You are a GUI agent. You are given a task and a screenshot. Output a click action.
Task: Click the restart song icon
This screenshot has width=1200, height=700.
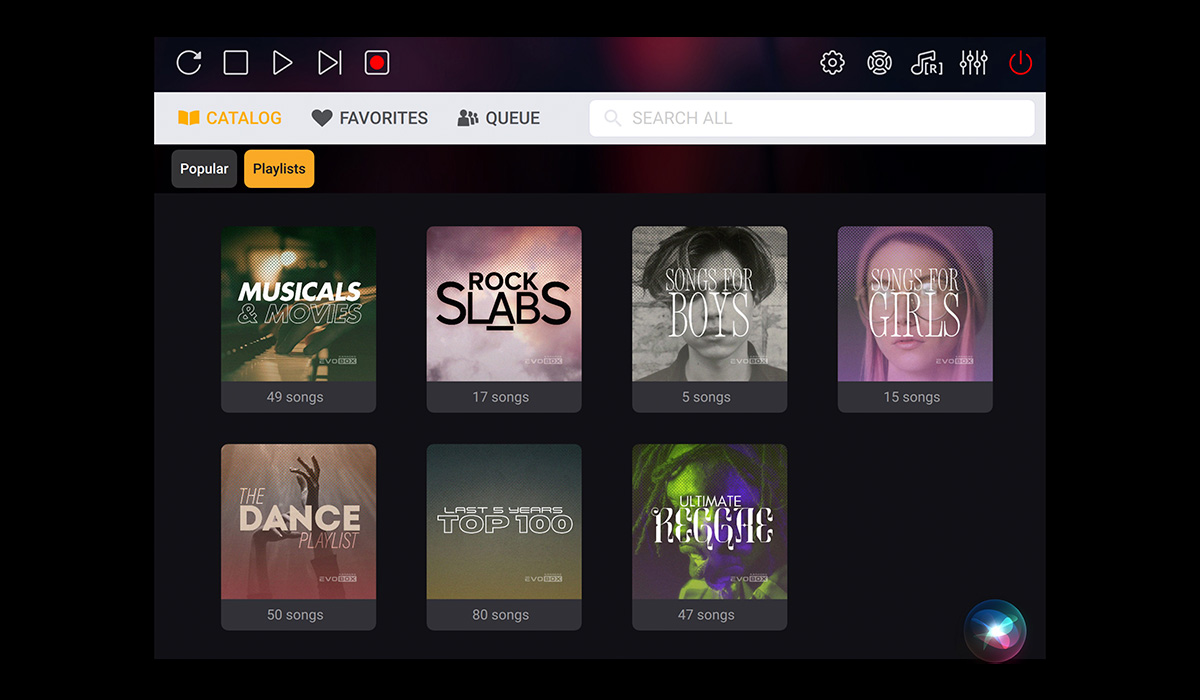(x=189, y=63)
